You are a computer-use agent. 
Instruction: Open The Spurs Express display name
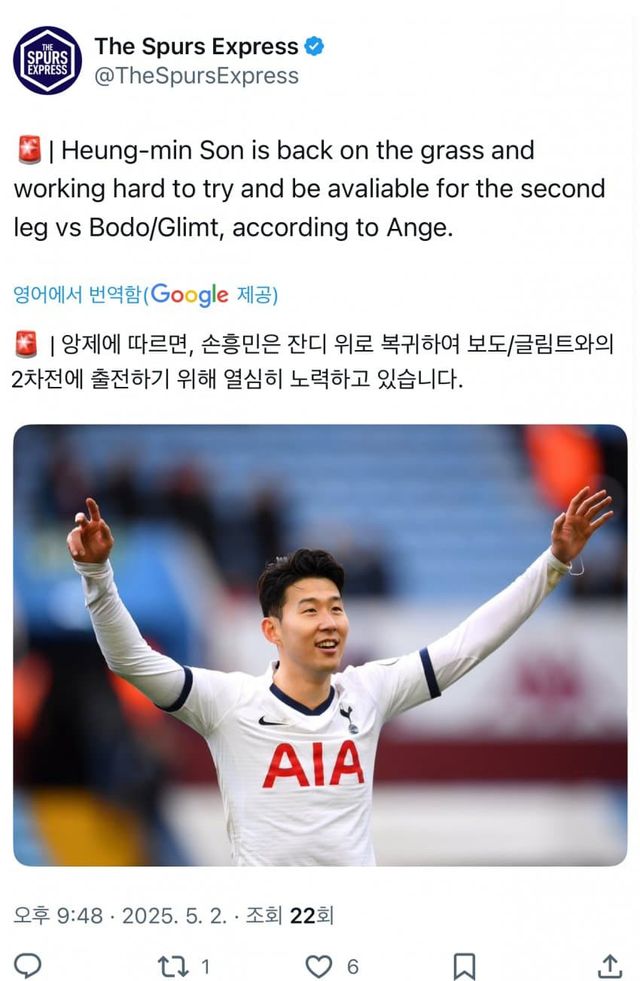[196, 46]
